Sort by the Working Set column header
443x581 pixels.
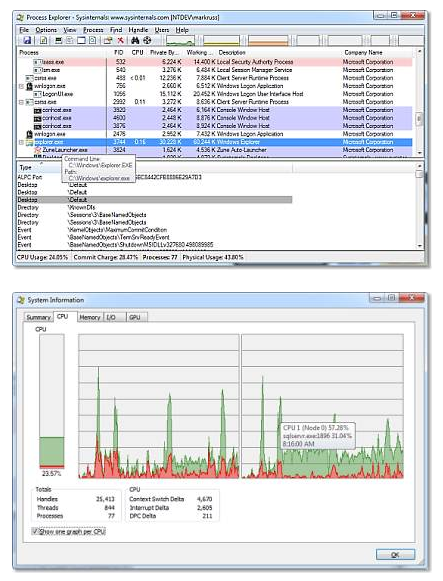click(199, 53)
